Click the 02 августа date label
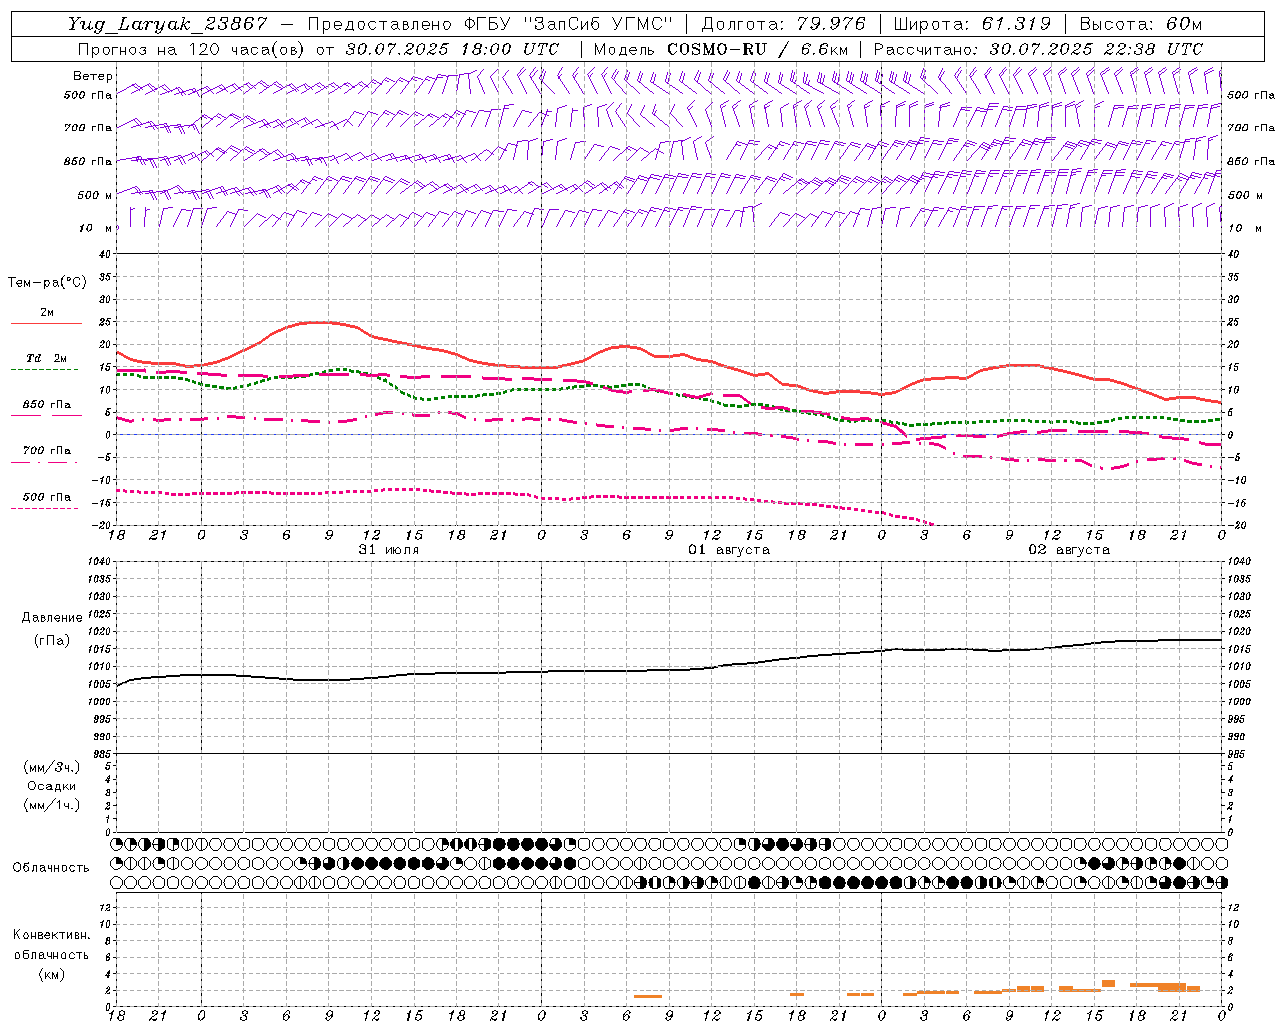The width and height of the screenshot is (1280, 1024). pyautogui.click(x=1069, y=550)
